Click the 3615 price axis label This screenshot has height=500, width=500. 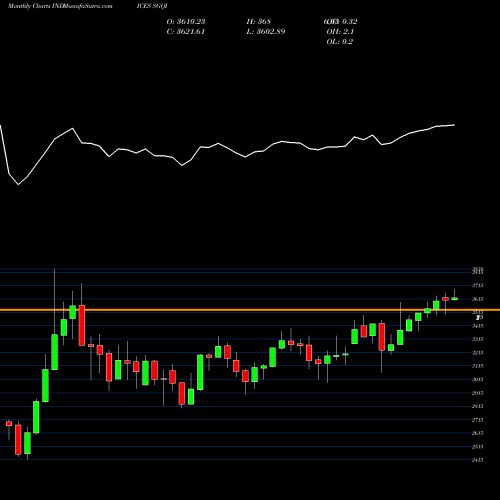click(478, 299)
